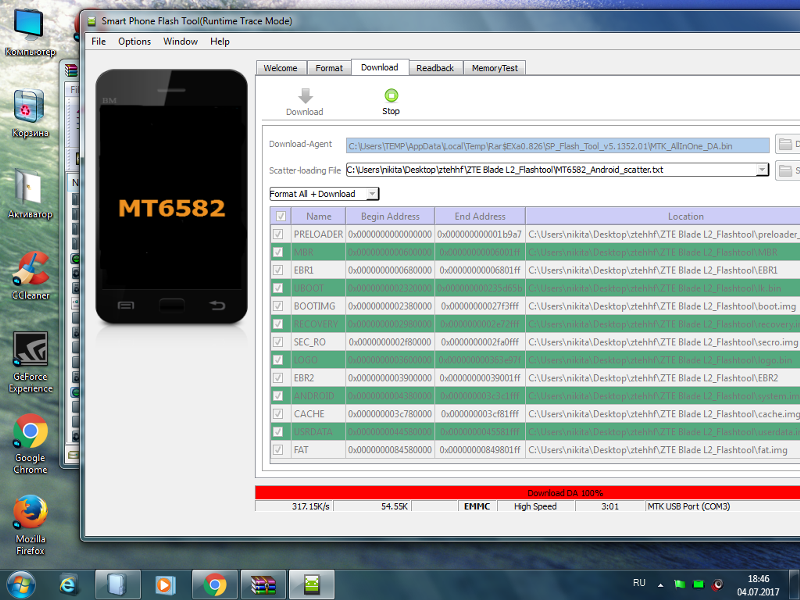Switch to Flash Tool taskbar button
Viewport: 800px width, 600px height.
coord(312,585)
